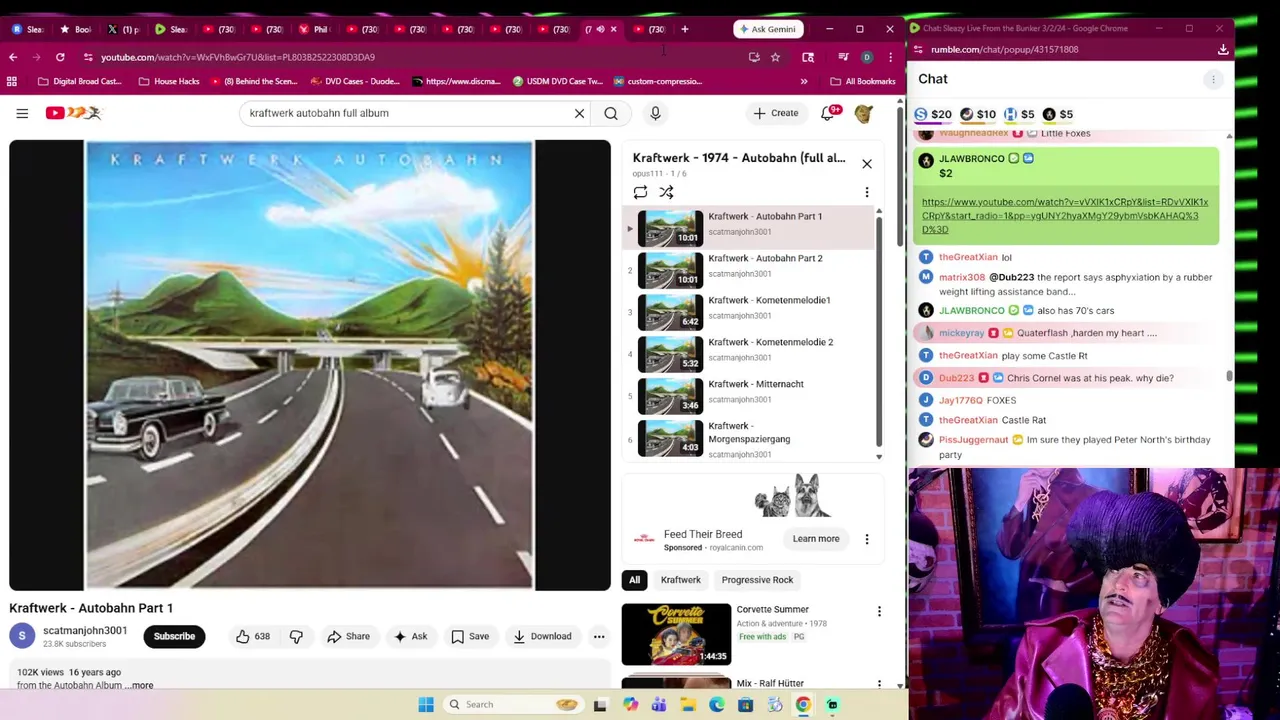Screen dimensions: 1280x720
Task: Clear the YouTube search box text
Action: 579,113
